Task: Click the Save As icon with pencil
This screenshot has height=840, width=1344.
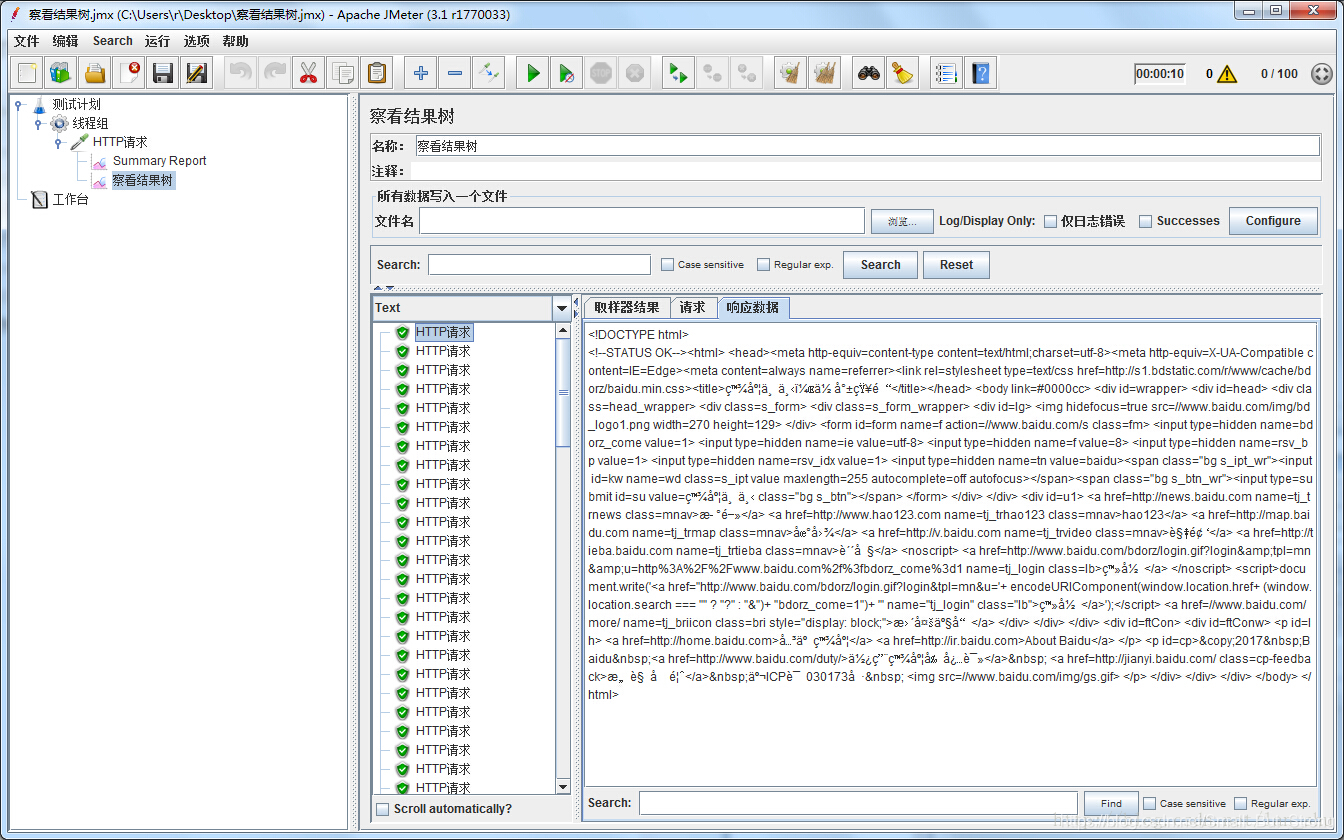Action: (198, 73)
